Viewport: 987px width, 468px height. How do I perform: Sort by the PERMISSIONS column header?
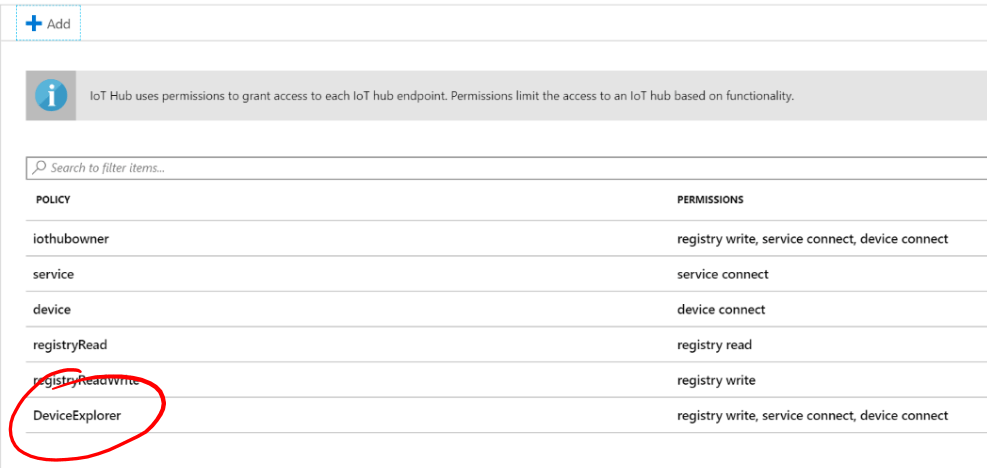710,200
